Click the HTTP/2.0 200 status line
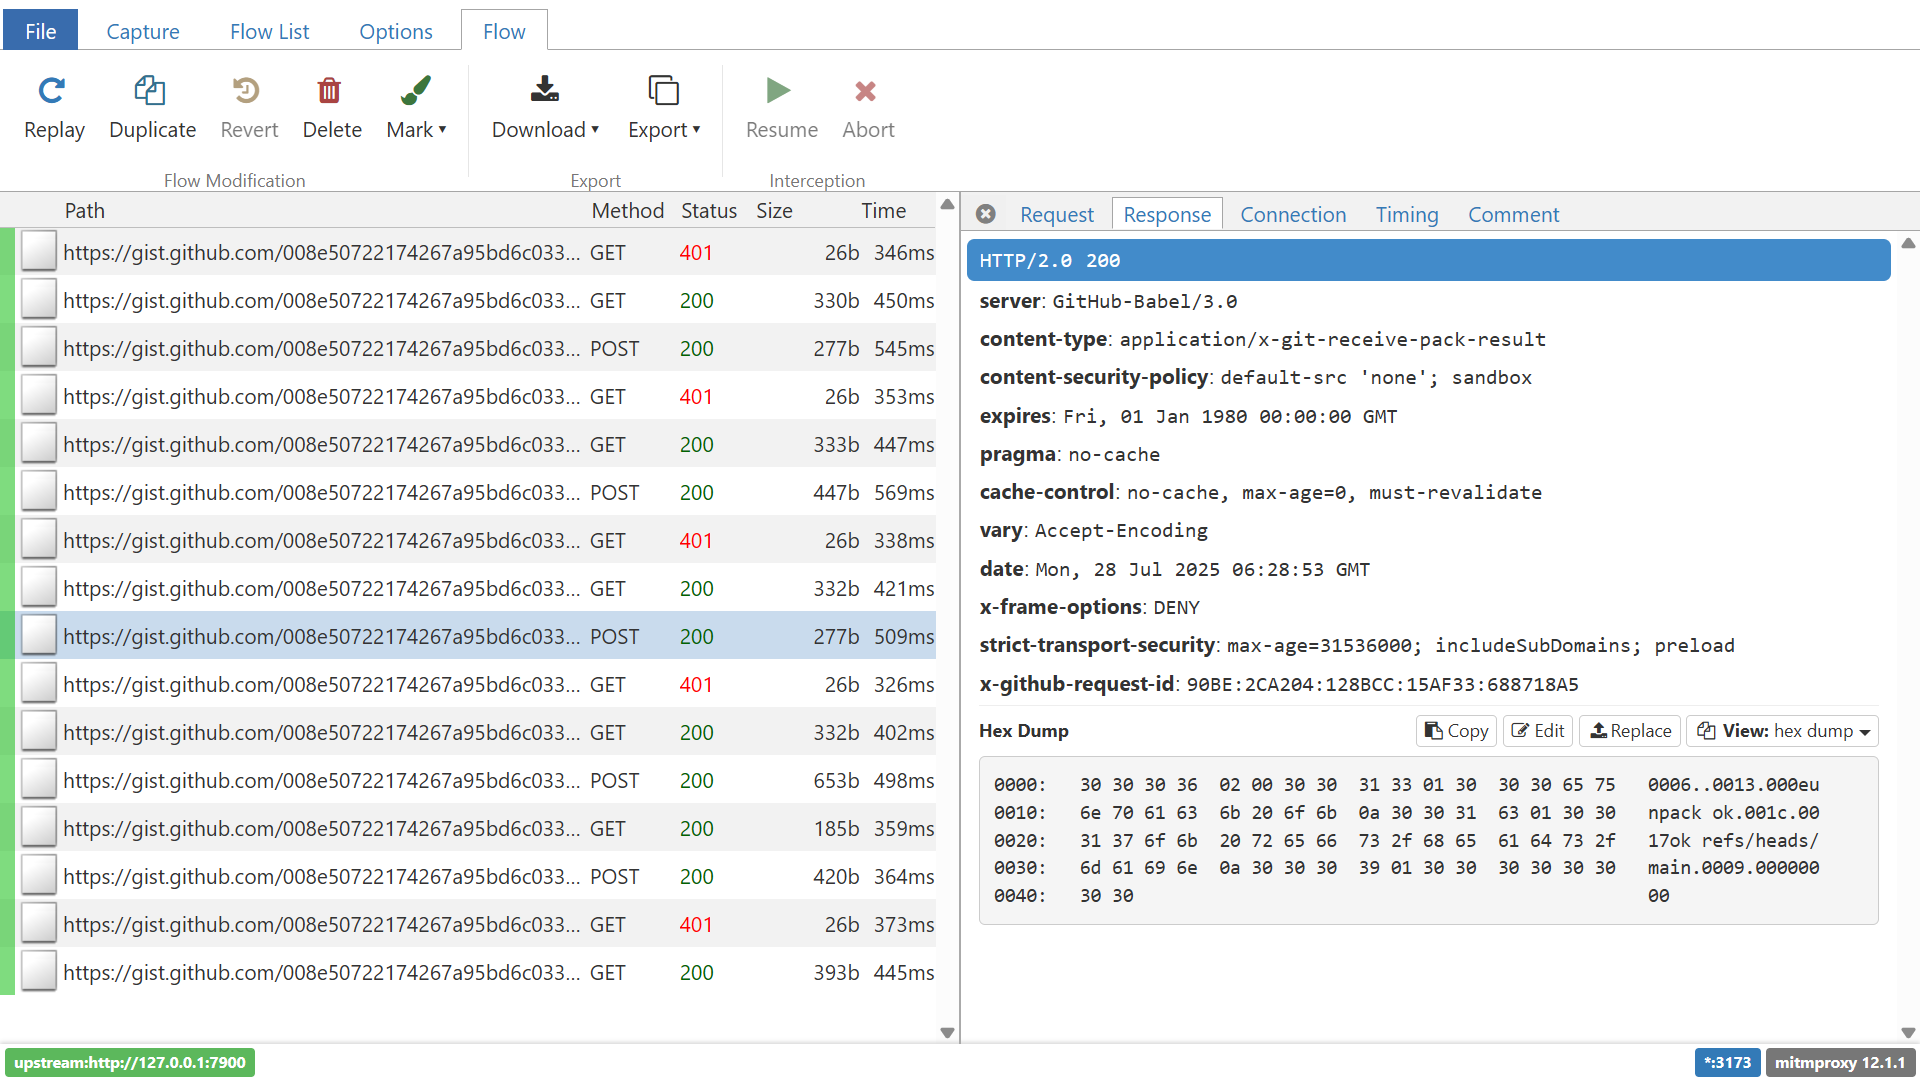 coord(1428,260)
